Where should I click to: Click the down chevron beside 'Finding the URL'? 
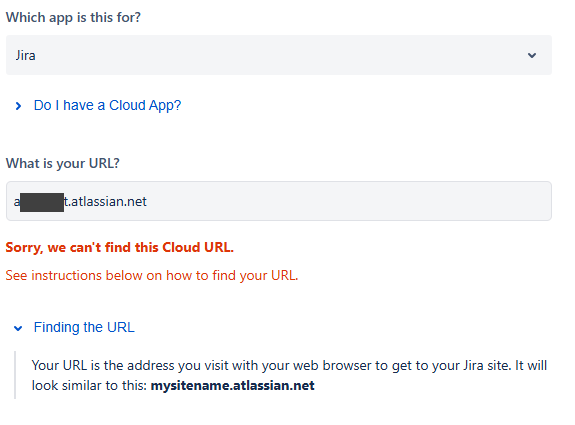tap(18, 328)
